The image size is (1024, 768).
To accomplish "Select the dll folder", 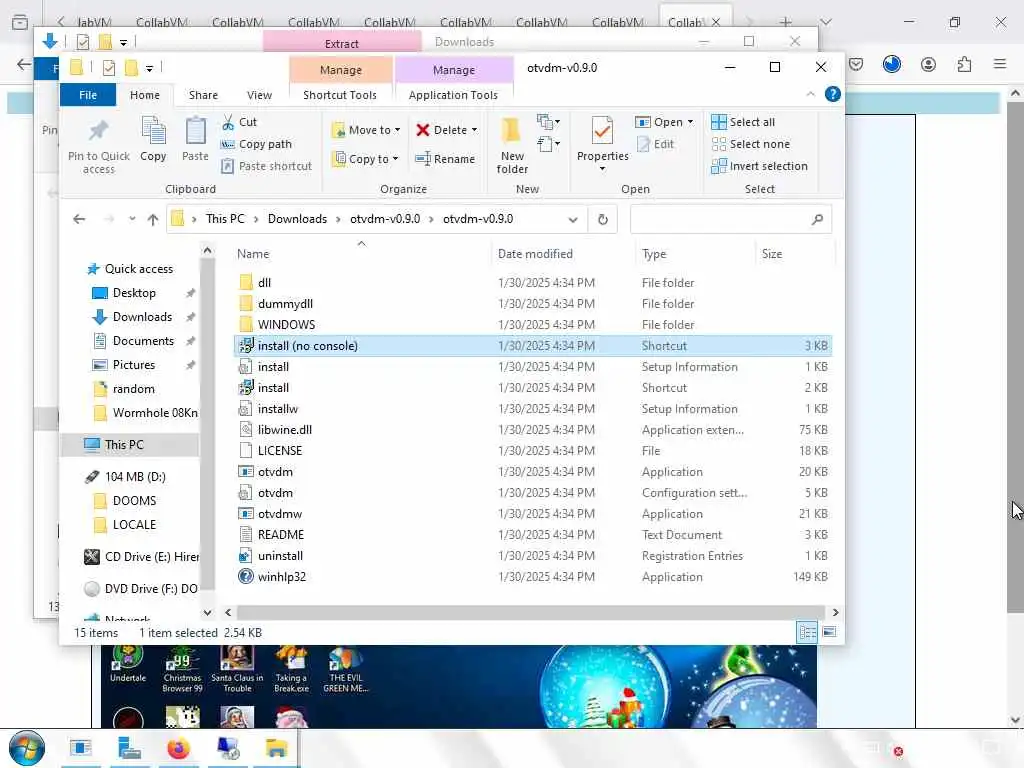I will [x=533, y=283].
